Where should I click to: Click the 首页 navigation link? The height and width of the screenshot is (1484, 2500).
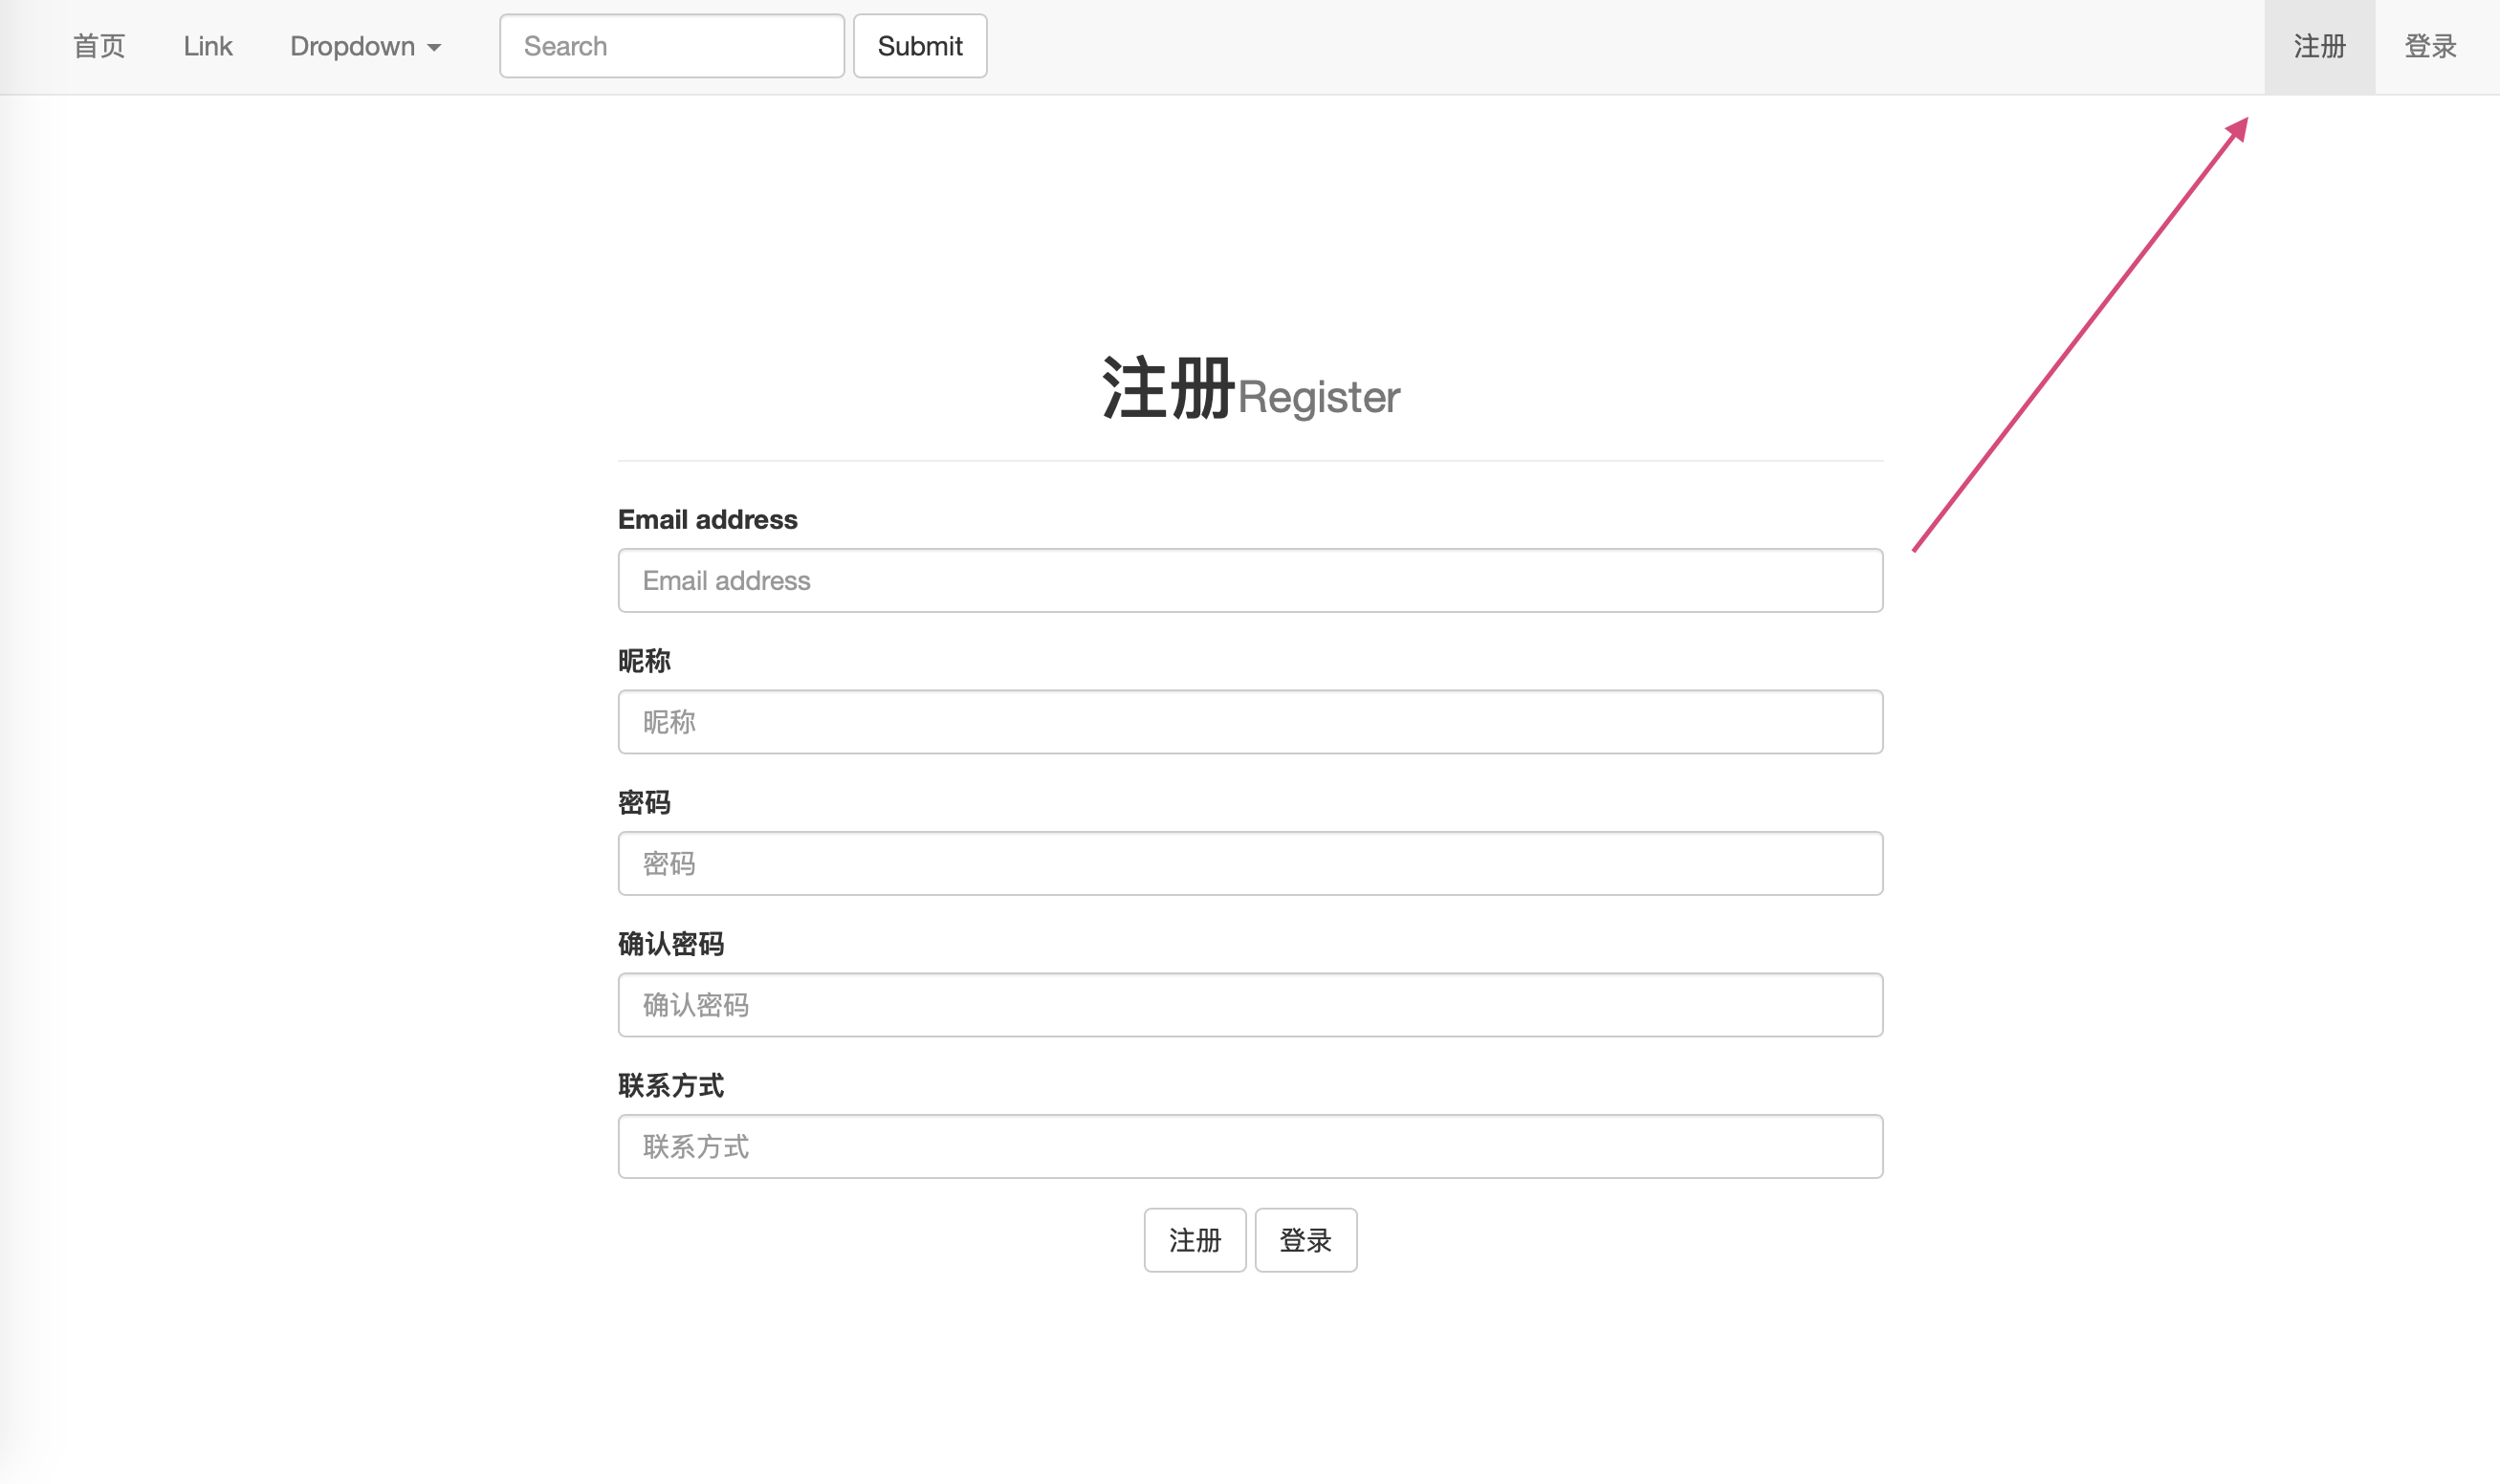pyautogui.click(x=99, y=46)
